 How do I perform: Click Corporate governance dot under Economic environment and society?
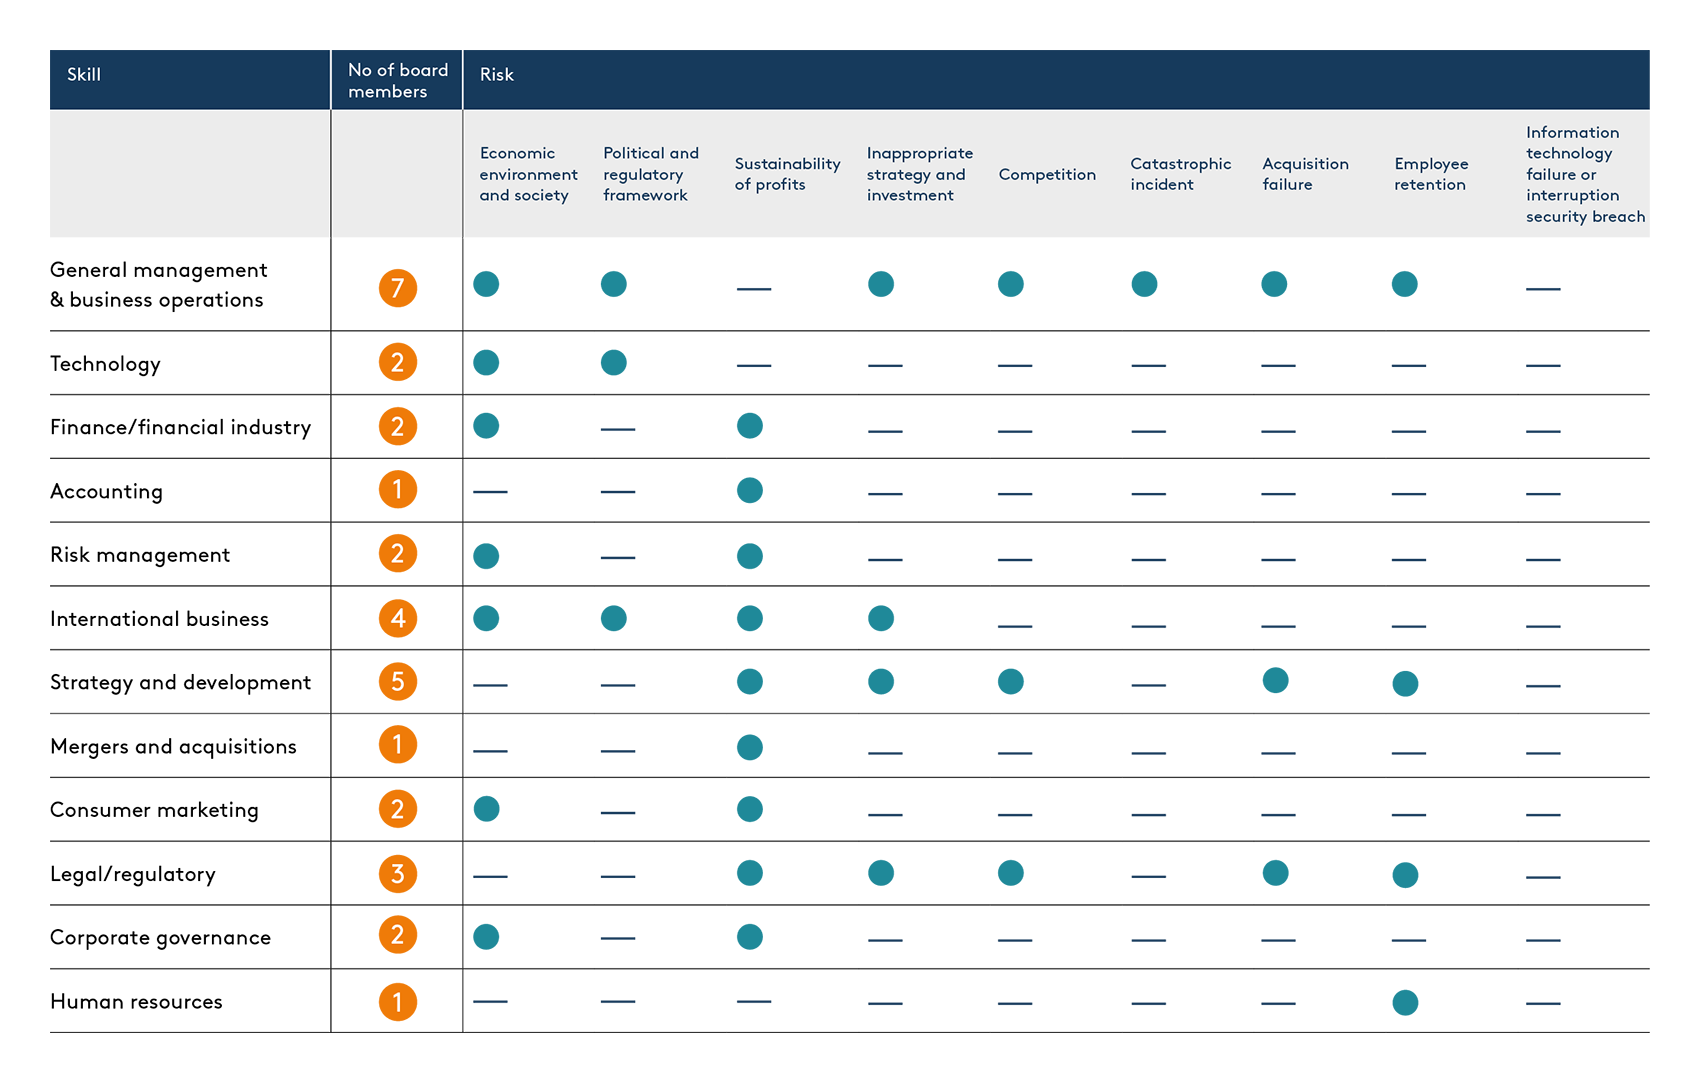click(x=486, y=937)
